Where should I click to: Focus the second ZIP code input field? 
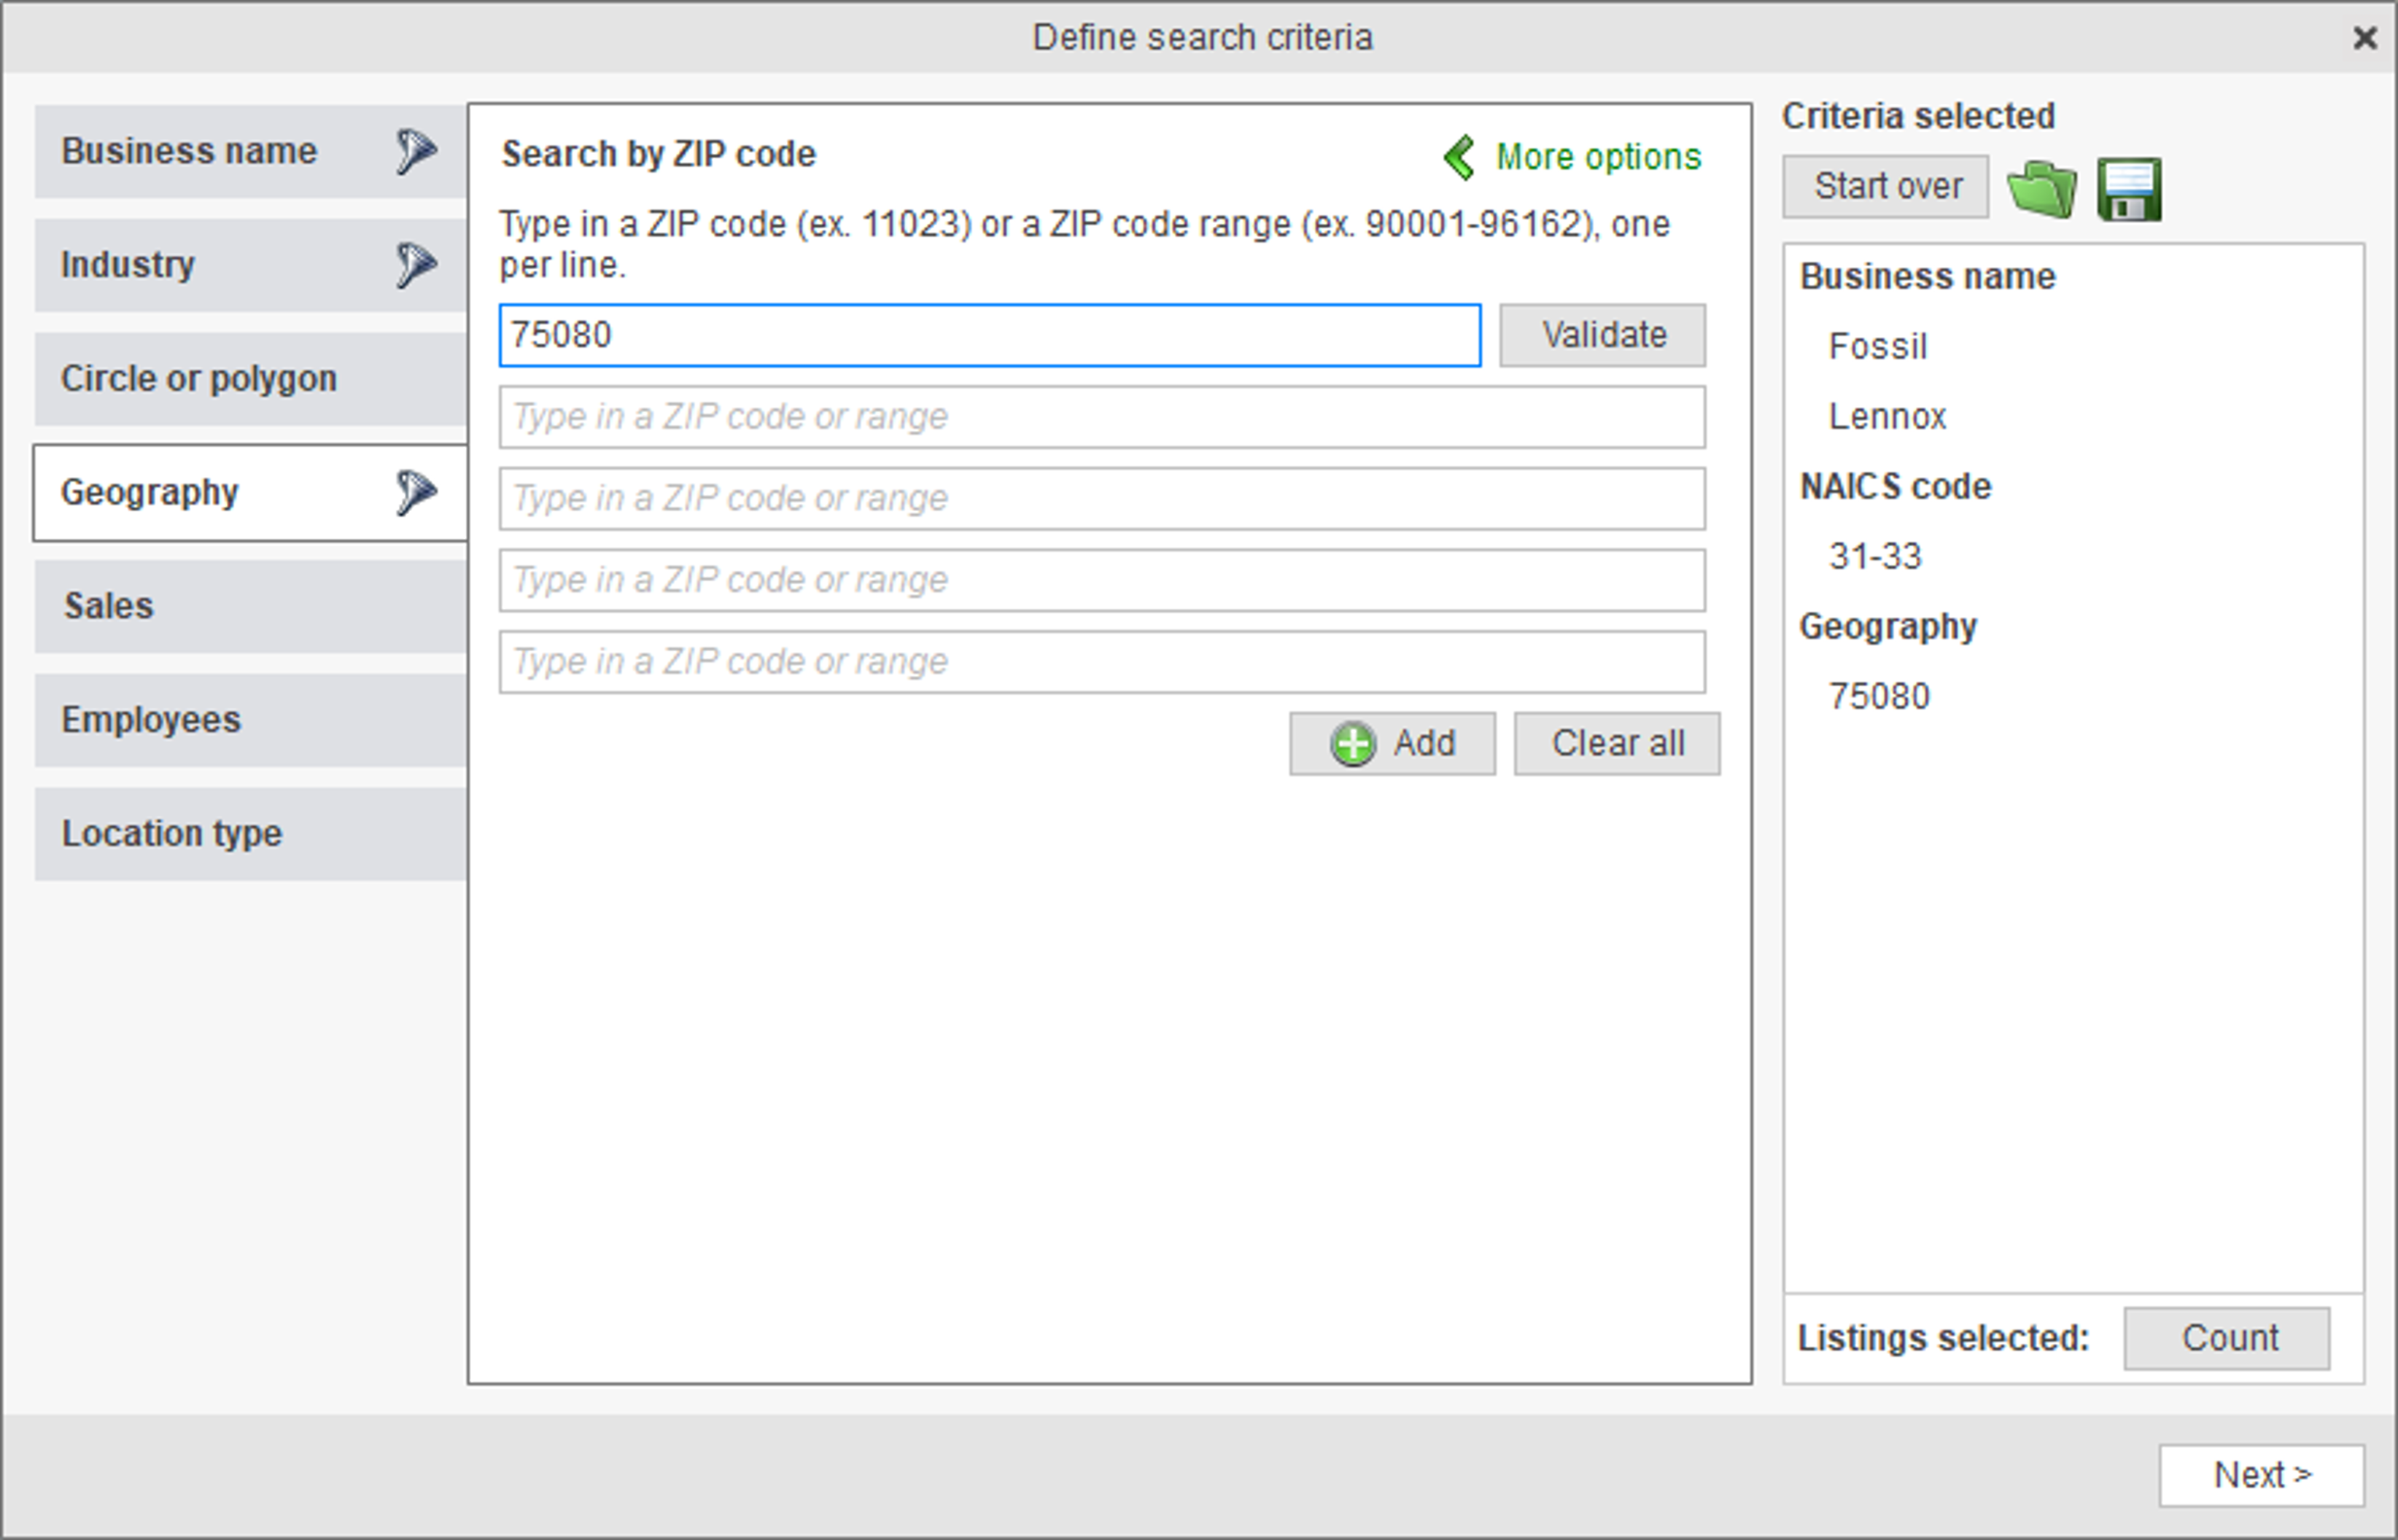(x=1103, y=417)
